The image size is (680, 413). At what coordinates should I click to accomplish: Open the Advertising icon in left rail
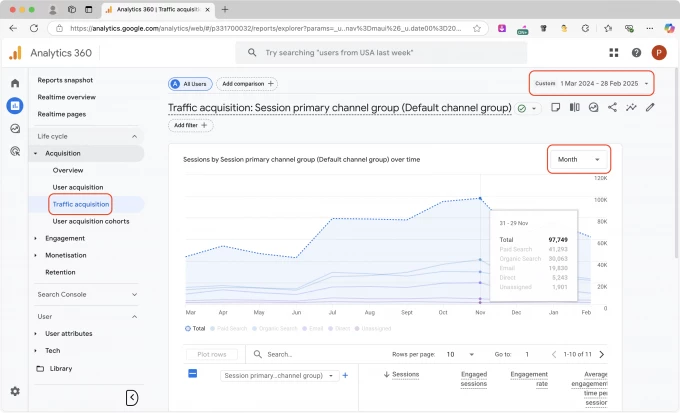(x=15, y=151)
